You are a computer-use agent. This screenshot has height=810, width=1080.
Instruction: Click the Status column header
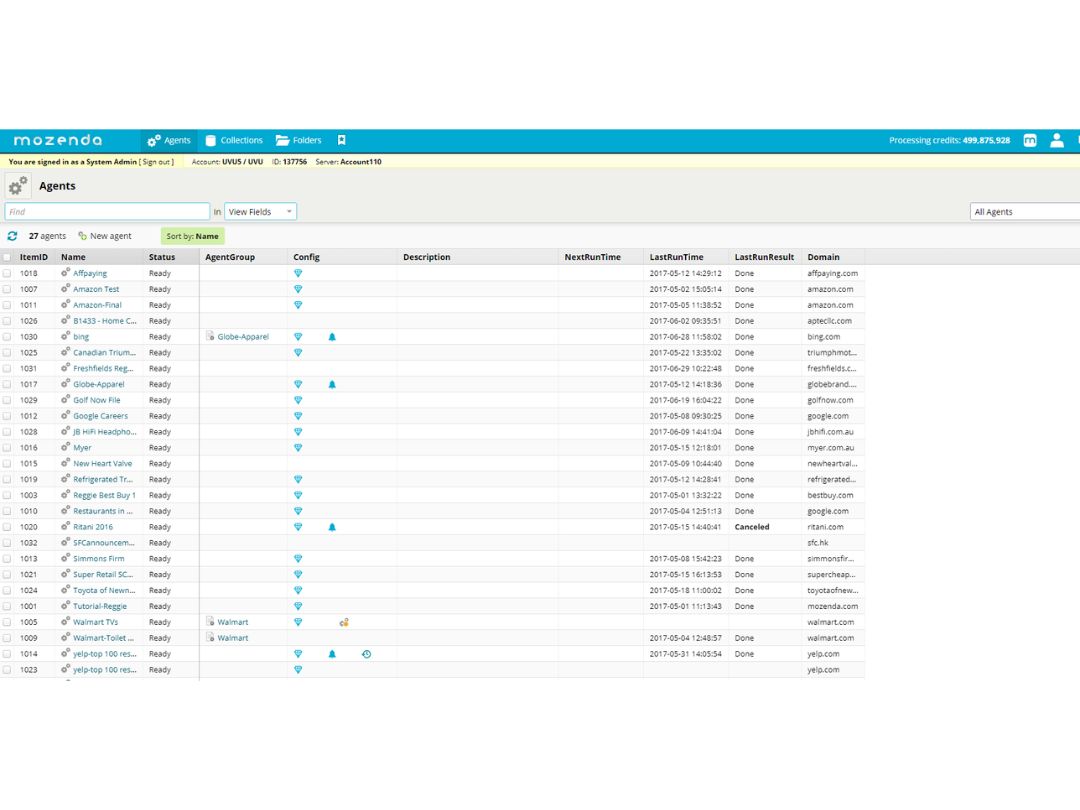(162, 257)
